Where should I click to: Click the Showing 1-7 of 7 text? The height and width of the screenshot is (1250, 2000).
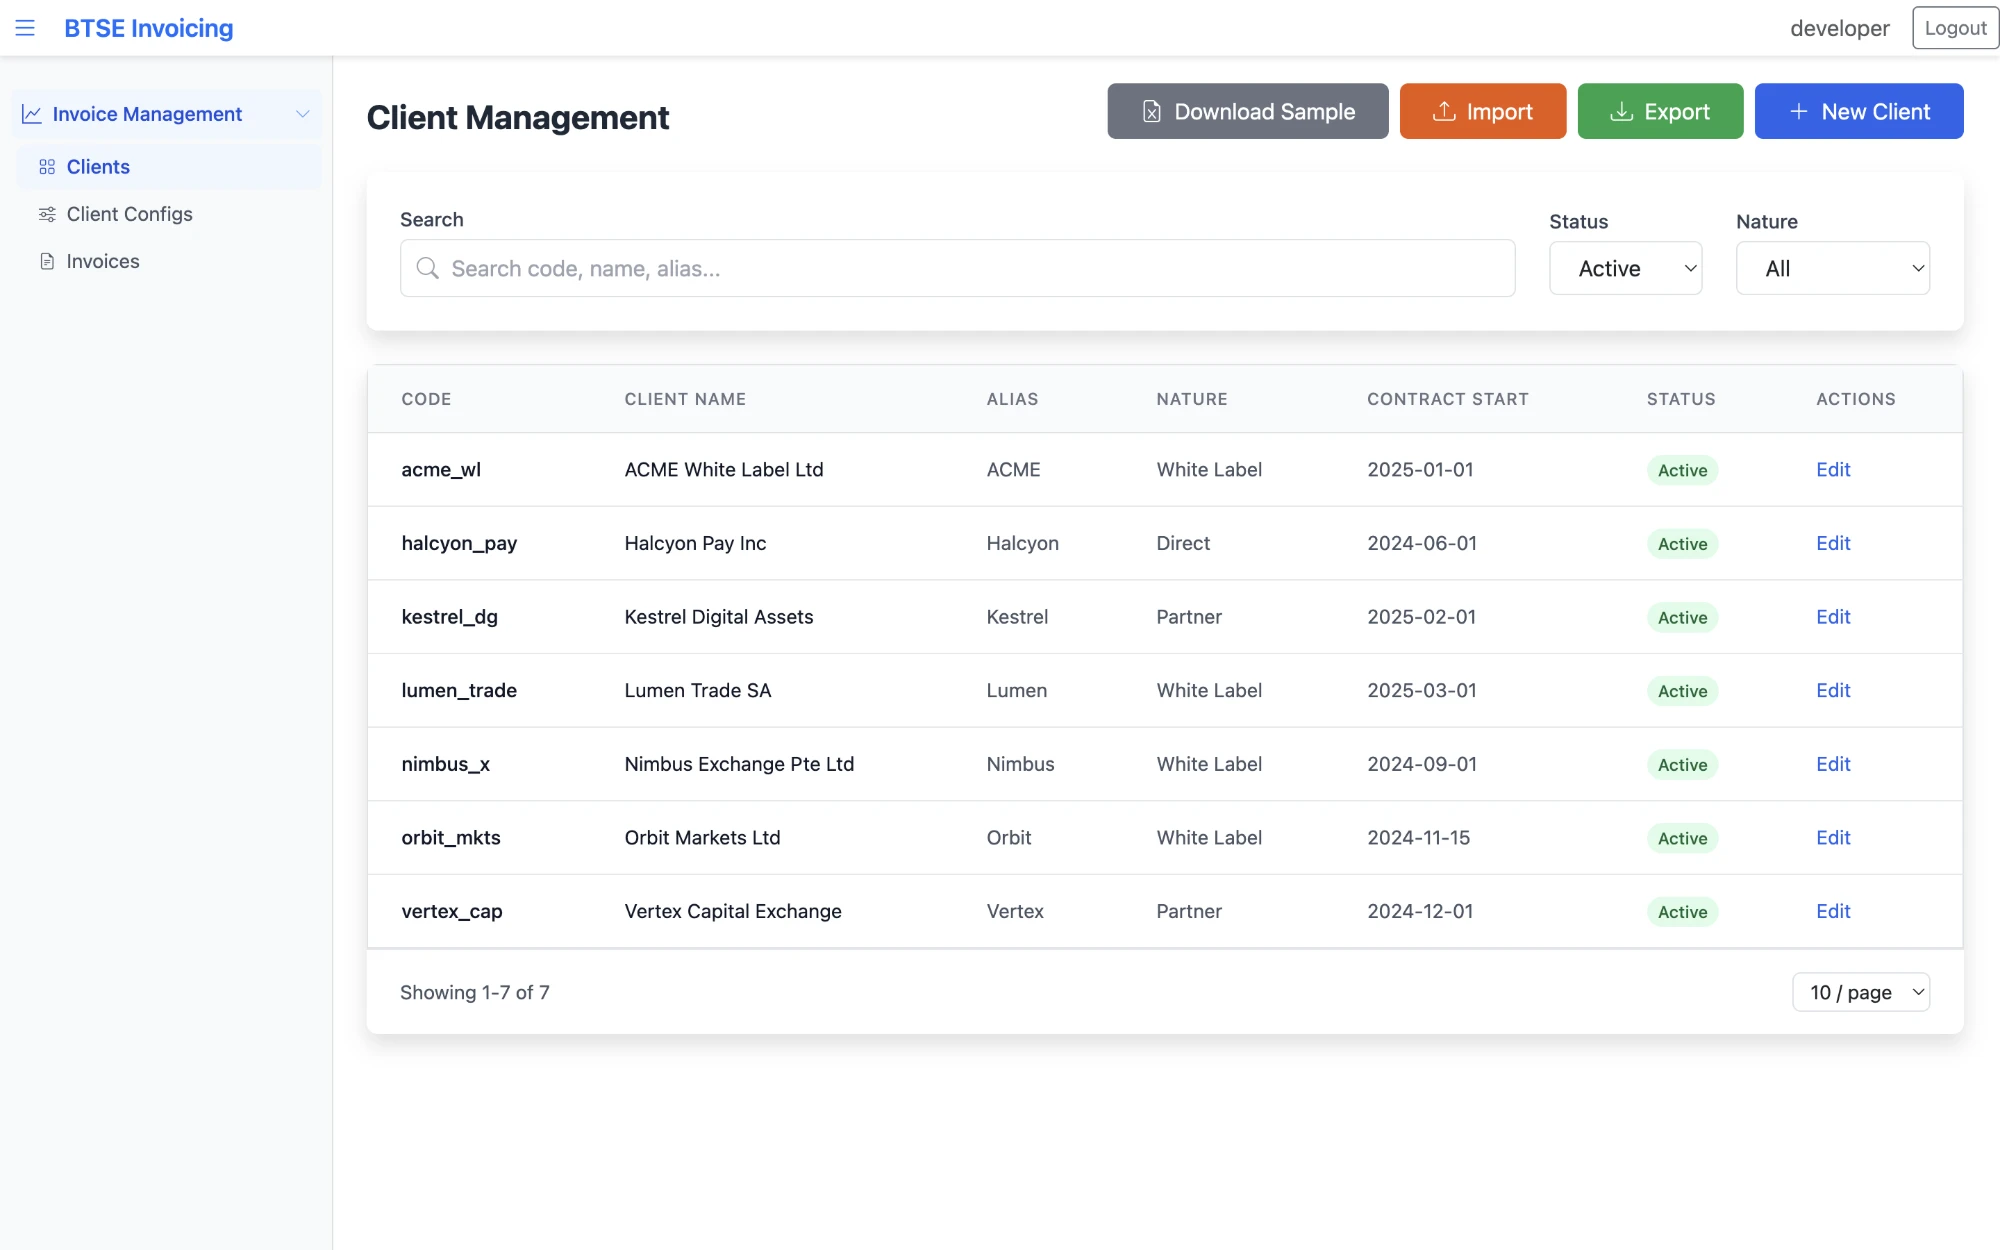[x=474, y=992]
